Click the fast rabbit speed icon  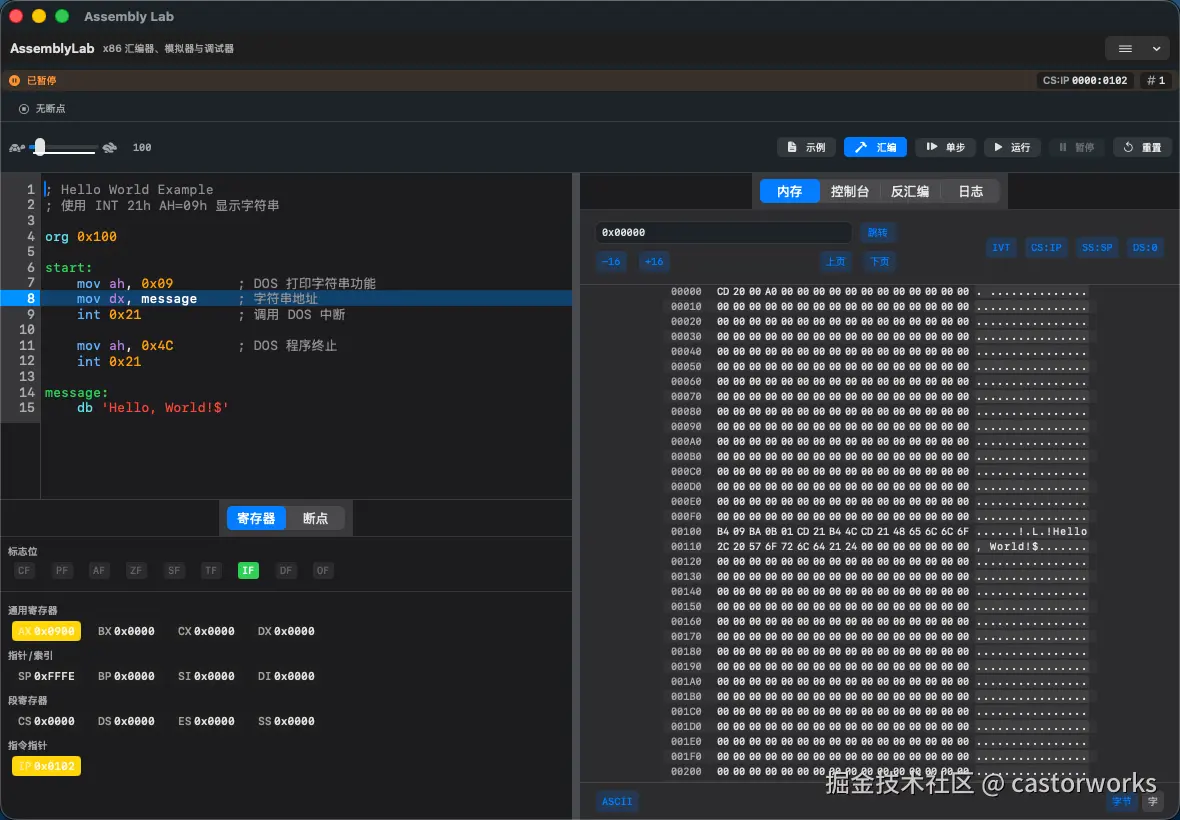pyautogui.click(x=110, y=147)
